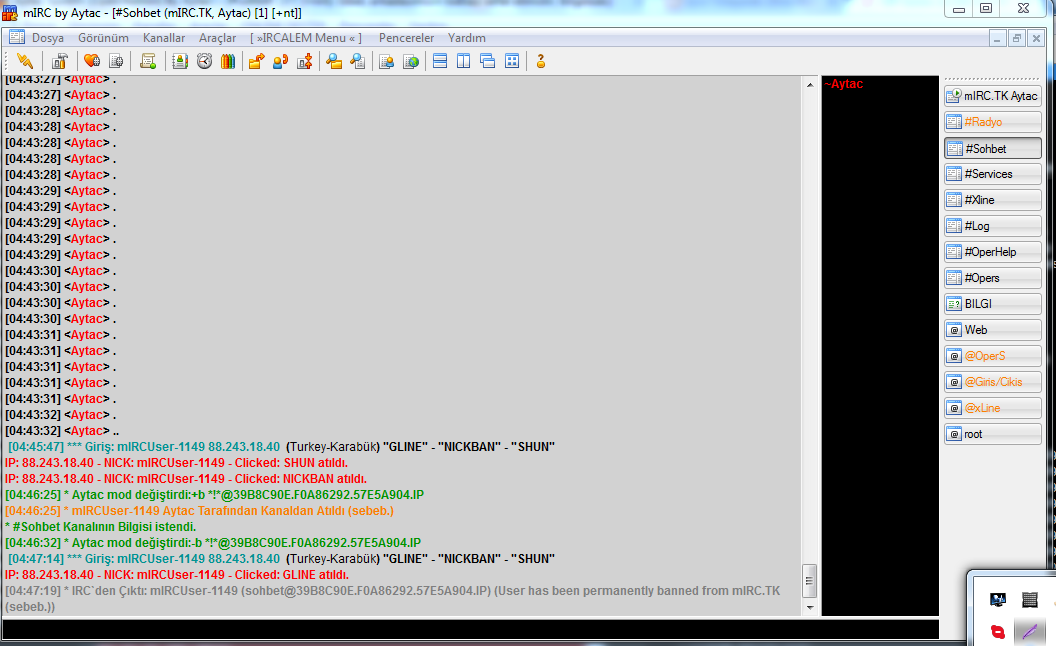The image size is (1056, 646).
Task: Open the root window
Action: point(993,434)
